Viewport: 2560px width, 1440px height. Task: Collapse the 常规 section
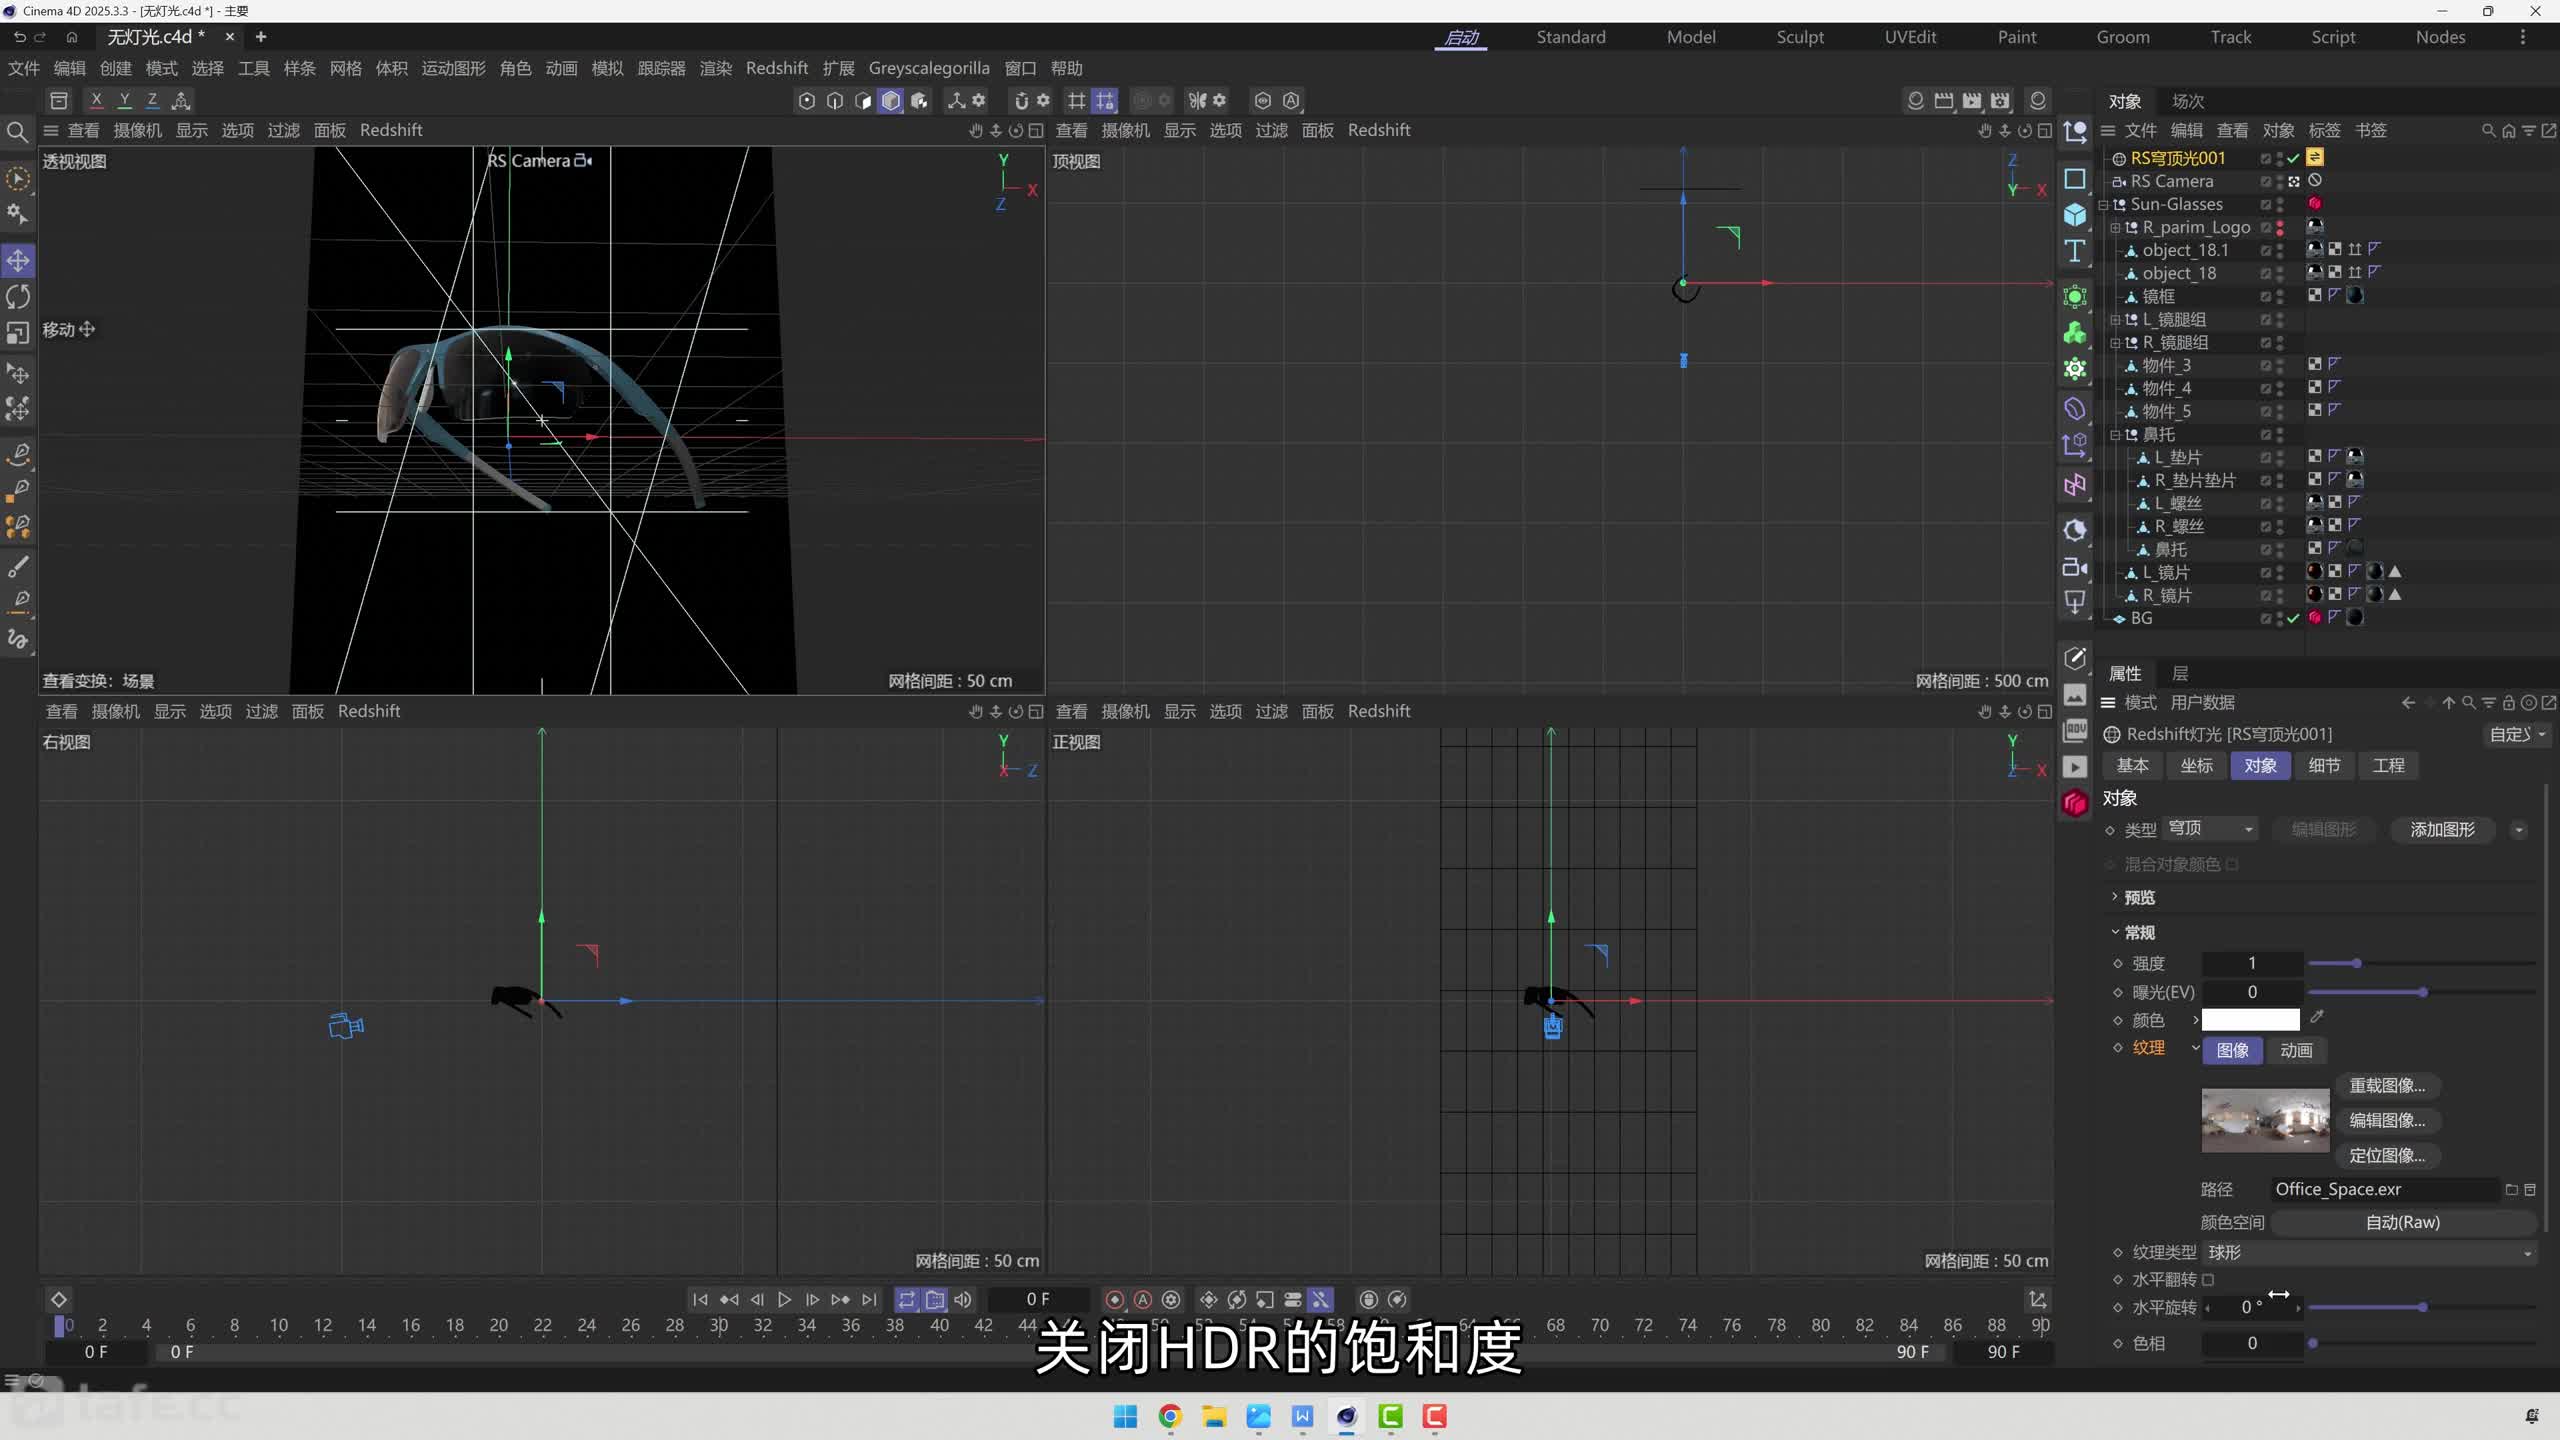click(x=2114, y=932)
